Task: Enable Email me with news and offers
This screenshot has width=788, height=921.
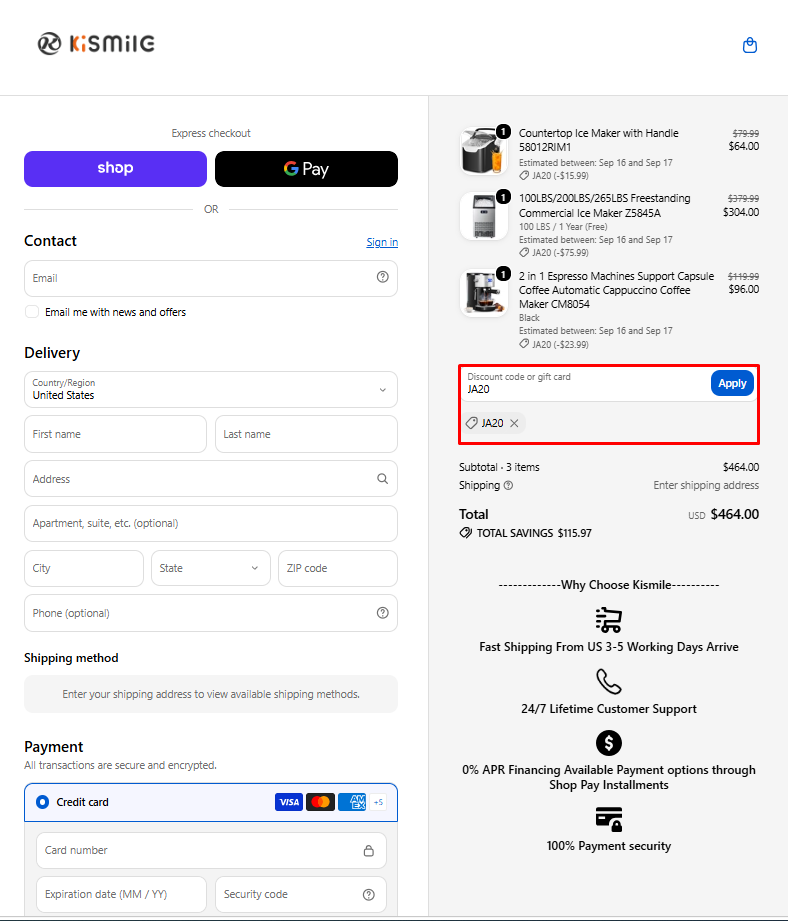Action: coord(32,312)
